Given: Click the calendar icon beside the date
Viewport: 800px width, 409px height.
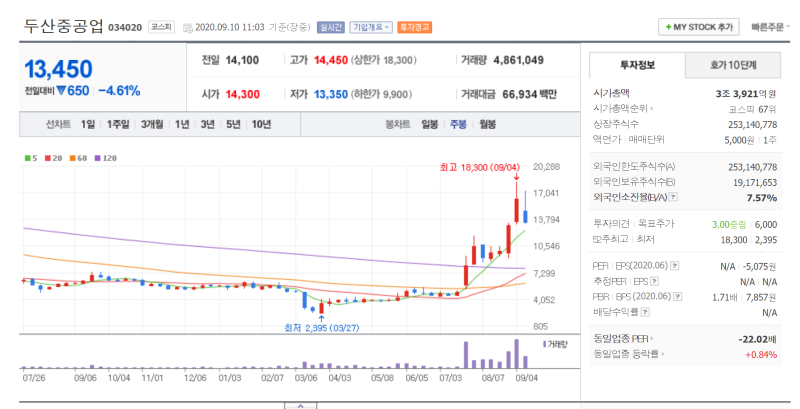Looking at the screenshot, I should (x=187, y=28).
